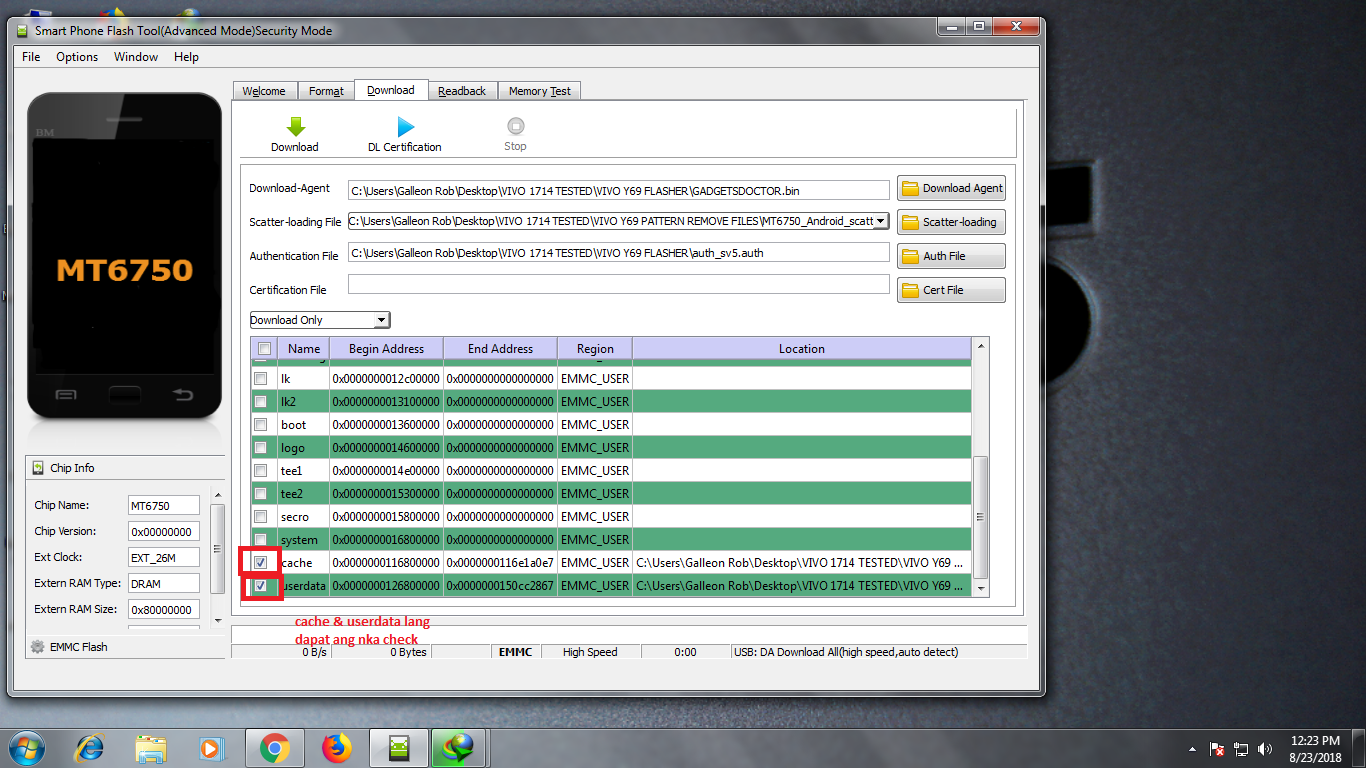Screen dimensions: 1366x768
Task: Check the tee1 partition checkbox
Action: 260,471
